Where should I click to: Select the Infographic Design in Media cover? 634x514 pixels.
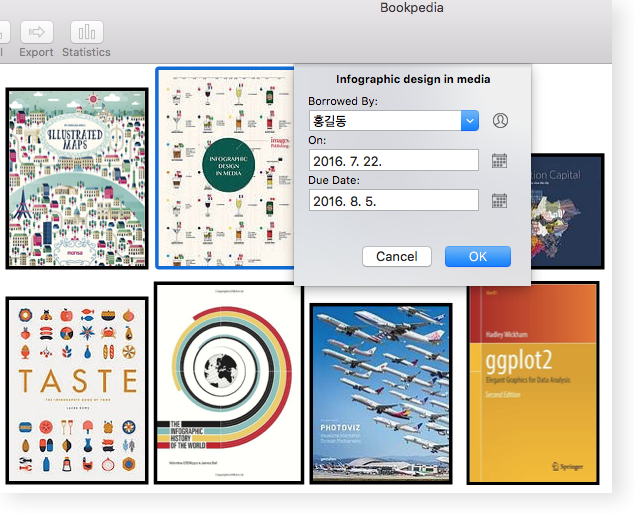(225, 168)
